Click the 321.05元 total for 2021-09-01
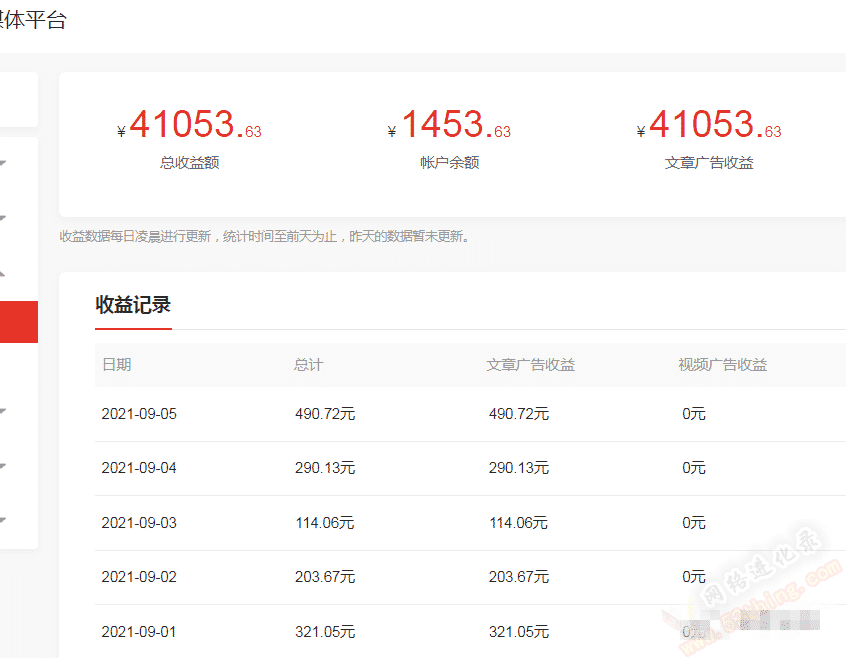This screenshot has height=658, width=846. point(325,632)
